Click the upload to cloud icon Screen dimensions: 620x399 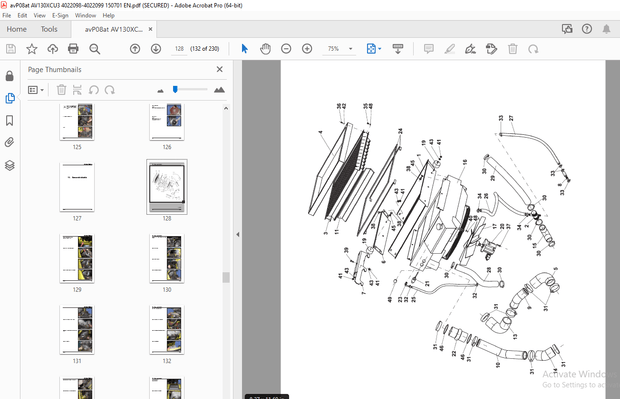tap(53, 49)
